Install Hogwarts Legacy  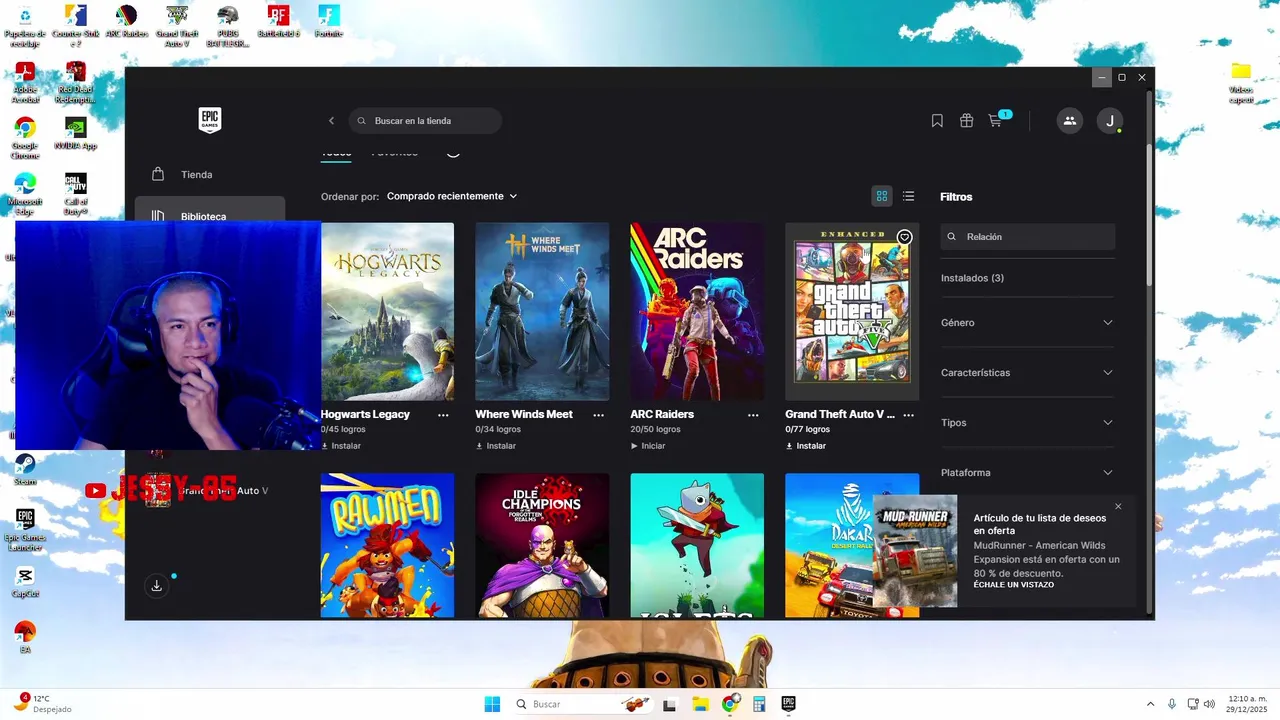(x=341, y=446)
